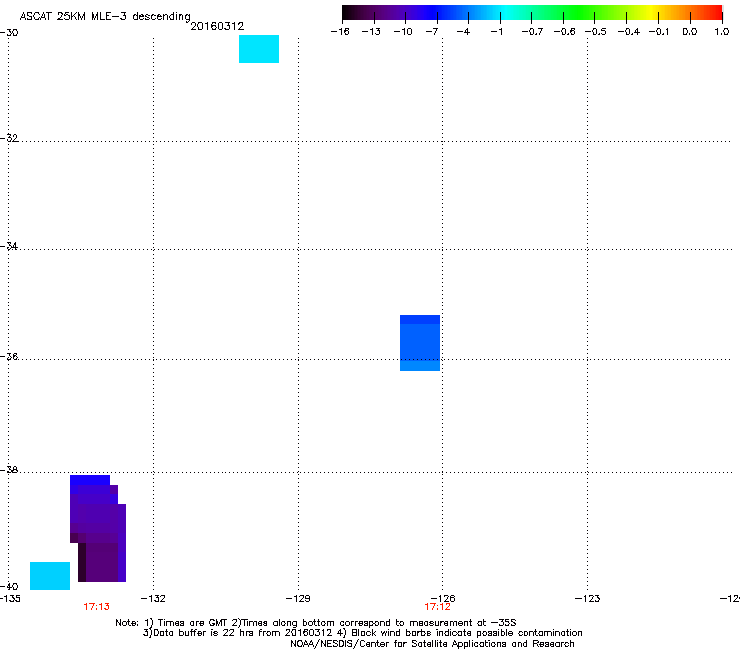The image size is (740, 650).
Task: Click the latitude label -32
Action: 9,138
